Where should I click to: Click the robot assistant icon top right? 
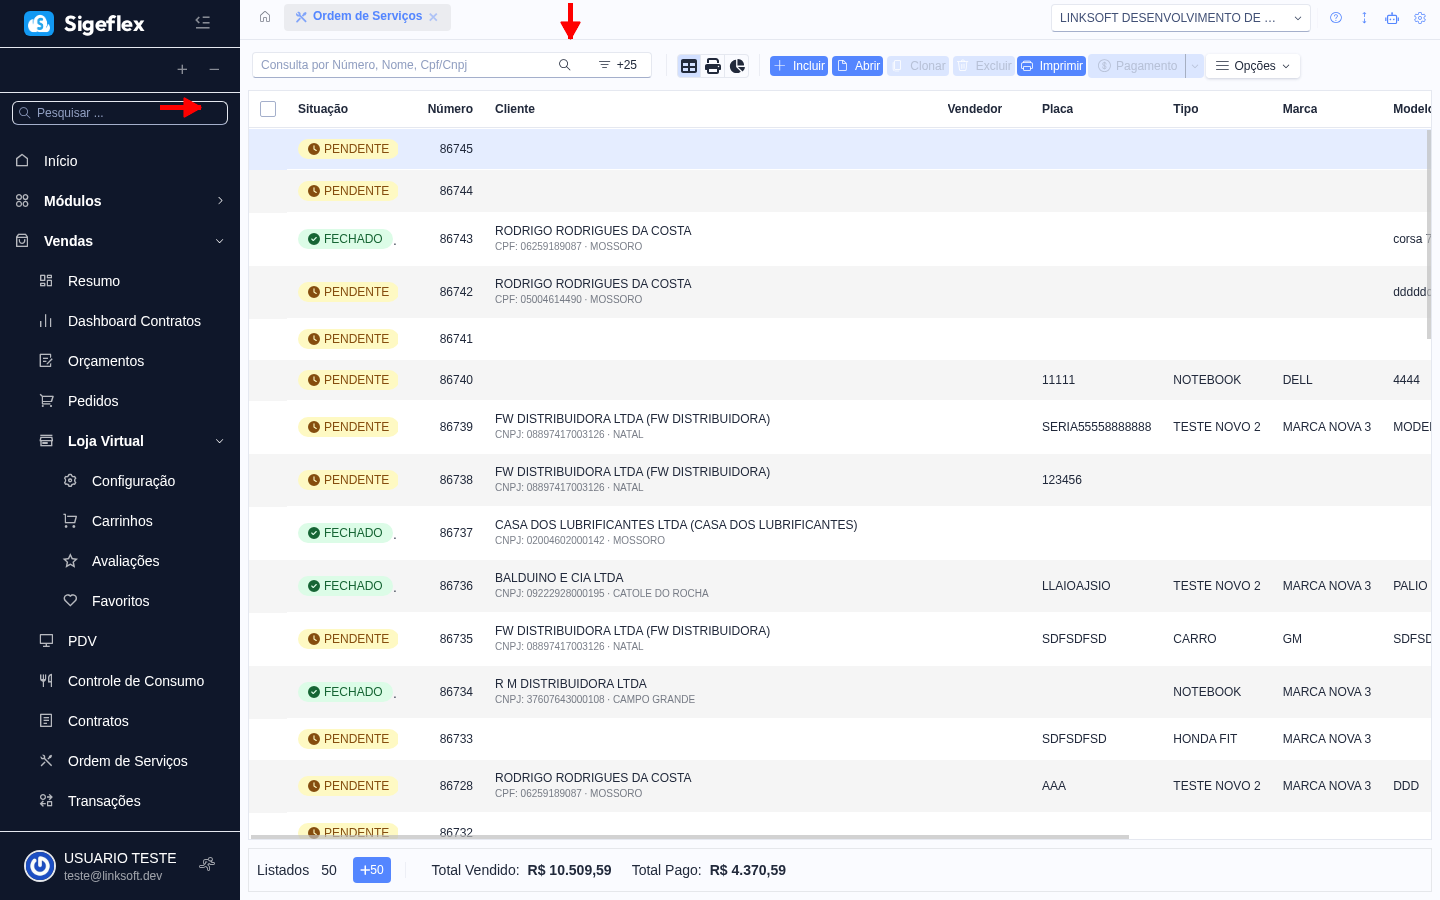pyautogui.click(x=1392, y=17)
